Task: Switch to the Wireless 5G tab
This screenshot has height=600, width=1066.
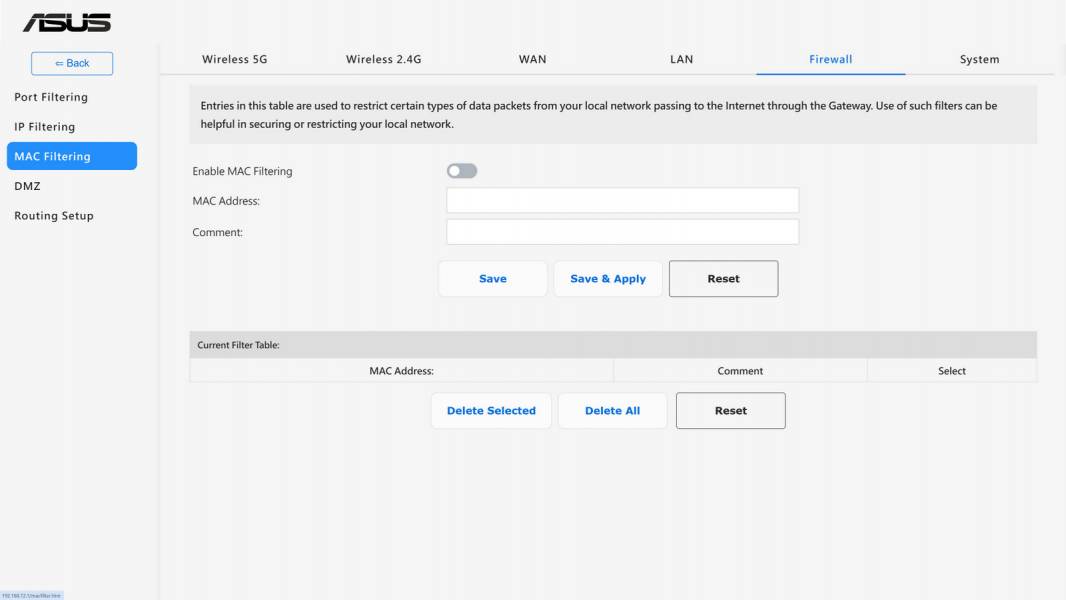Action: tap(235, 59)
